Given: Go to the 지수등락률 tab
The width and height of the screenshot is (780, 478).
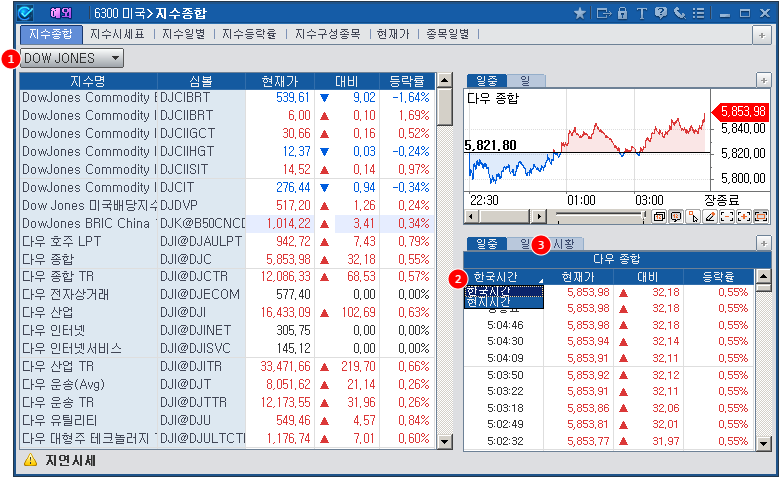Looking at the screenshot, I should [x=249, y=34].
